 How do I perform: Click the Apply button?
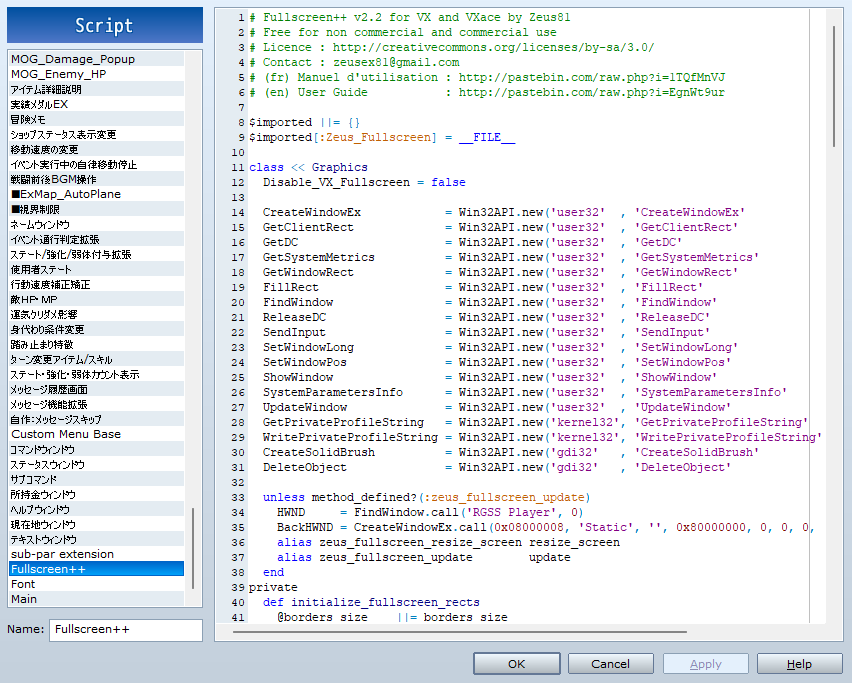(x=705, y=664)
